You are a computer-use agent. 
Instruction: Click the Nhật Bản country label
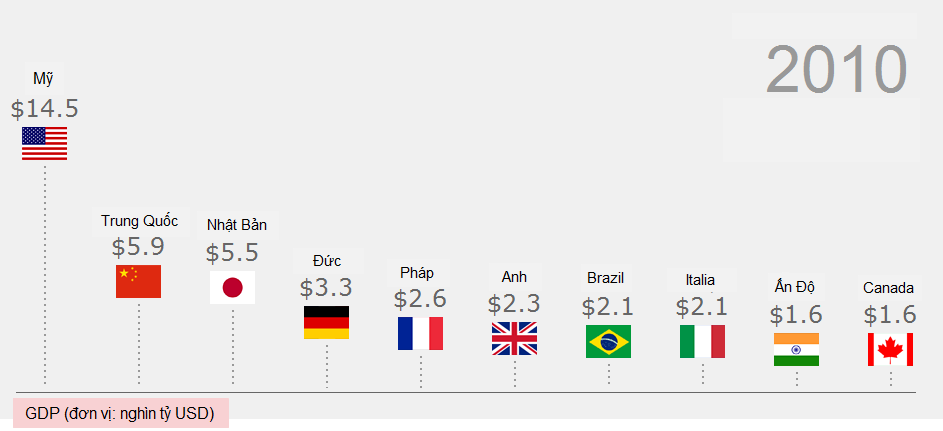coord(236,224)
